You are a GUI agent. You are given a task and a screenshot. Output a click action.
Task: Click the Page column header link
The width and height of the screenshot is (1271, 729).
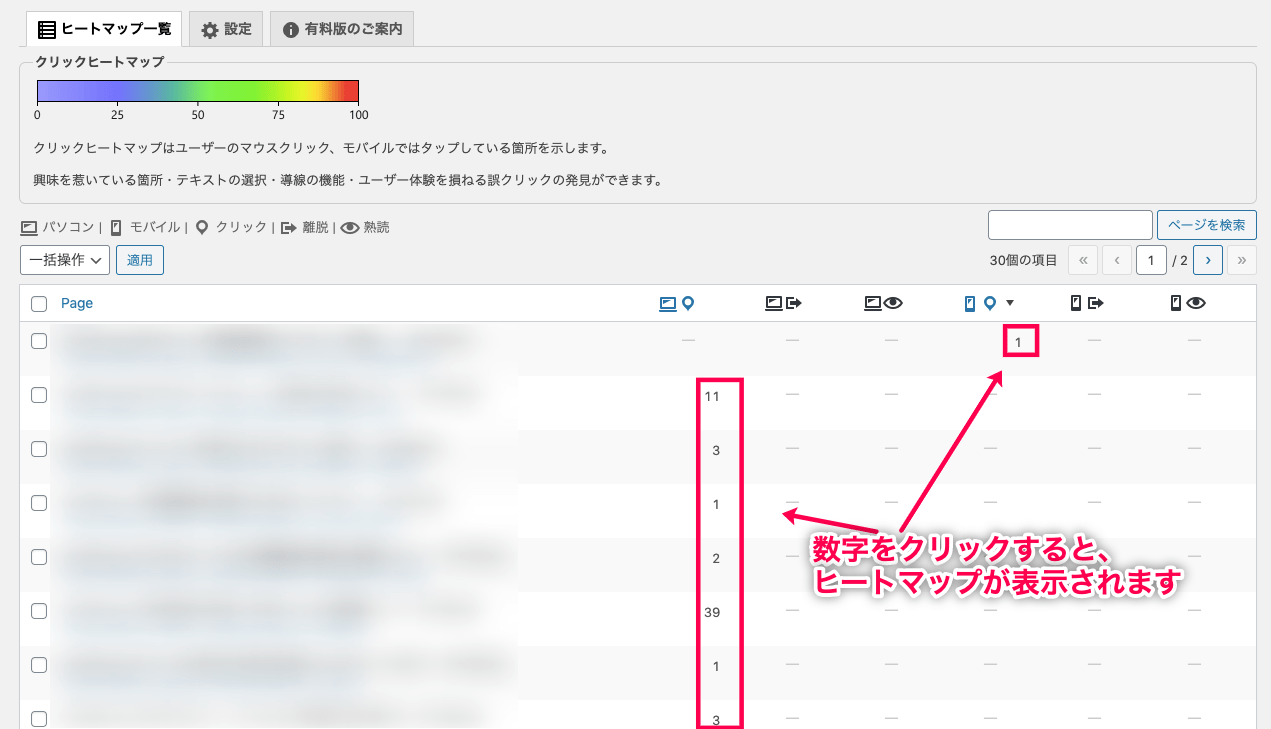[x=77, y=303]
